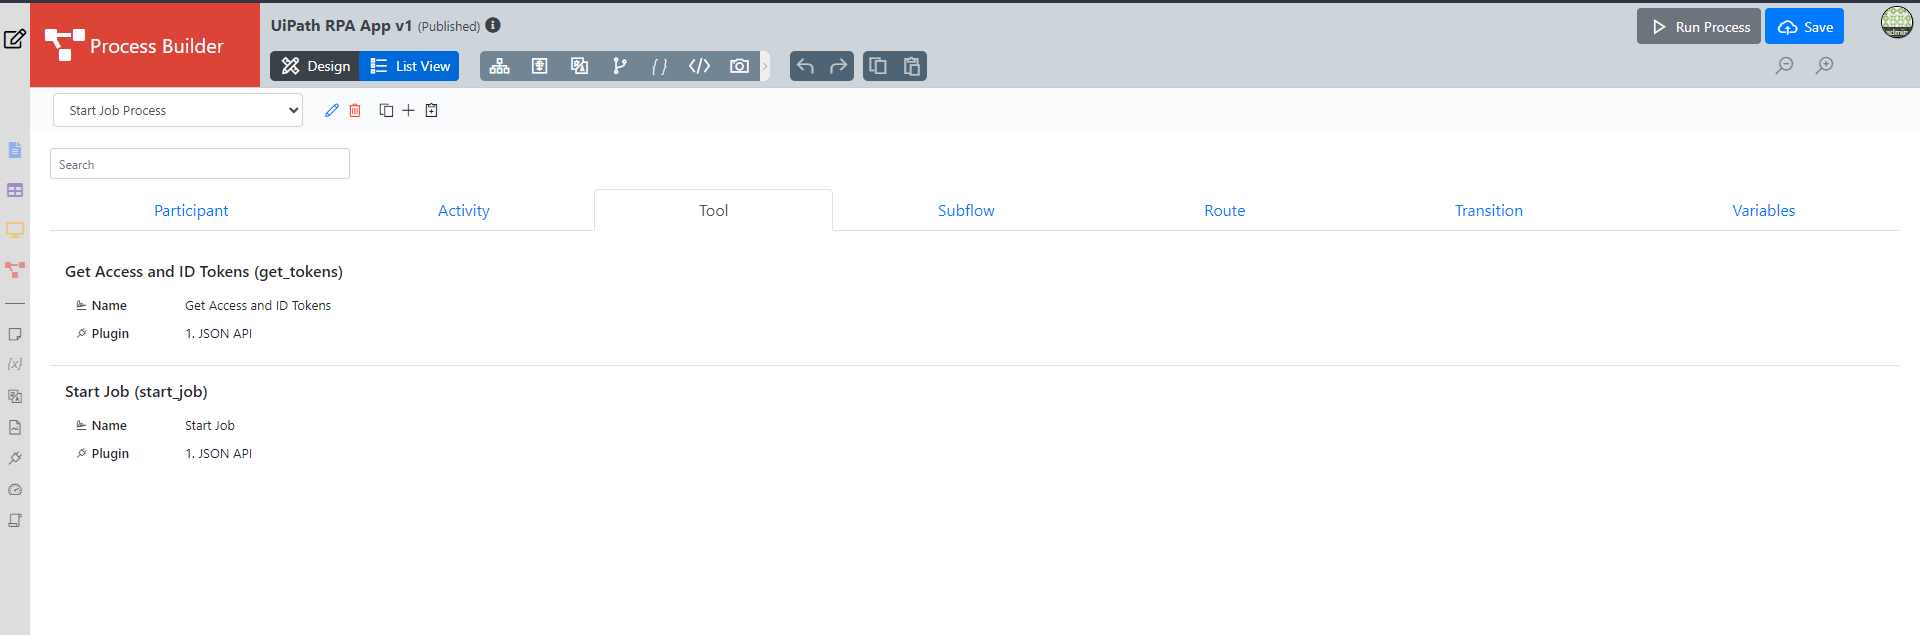Click the form mapping toolbar icon
The height and width of the screenshot is (635, 1920).
point(540,66)
